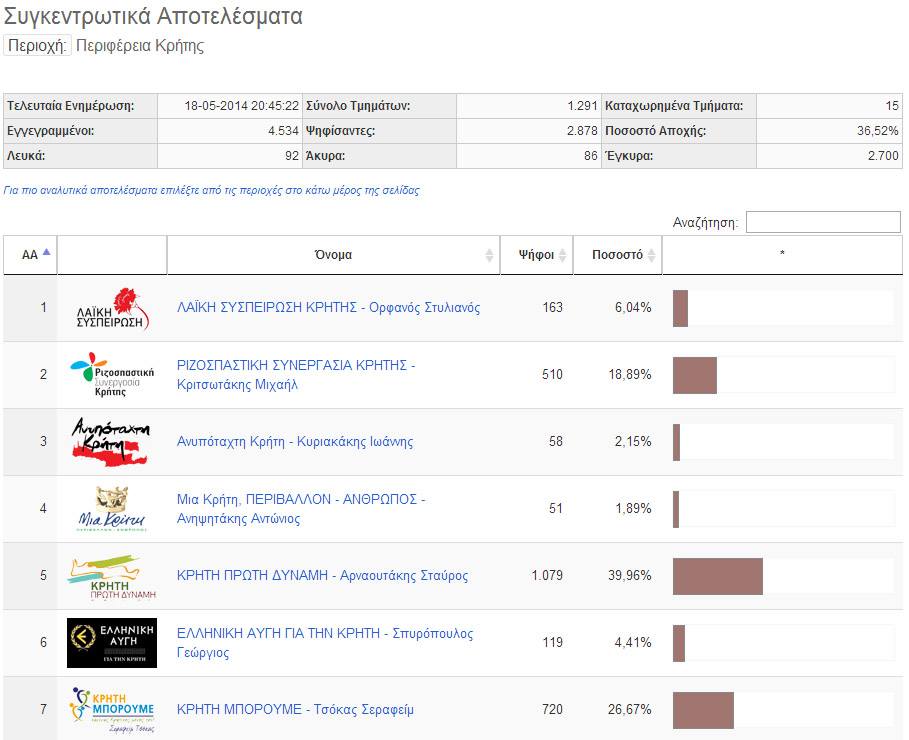Open ΛΑΪΚΗ ΣΥΣΠΕΙΡΩΣΗ ΚΡΗΤΗΣ - Ορφανός Στυλιανός link
Viewport: 909px width, 740px height.
click(x=328, y=308)
